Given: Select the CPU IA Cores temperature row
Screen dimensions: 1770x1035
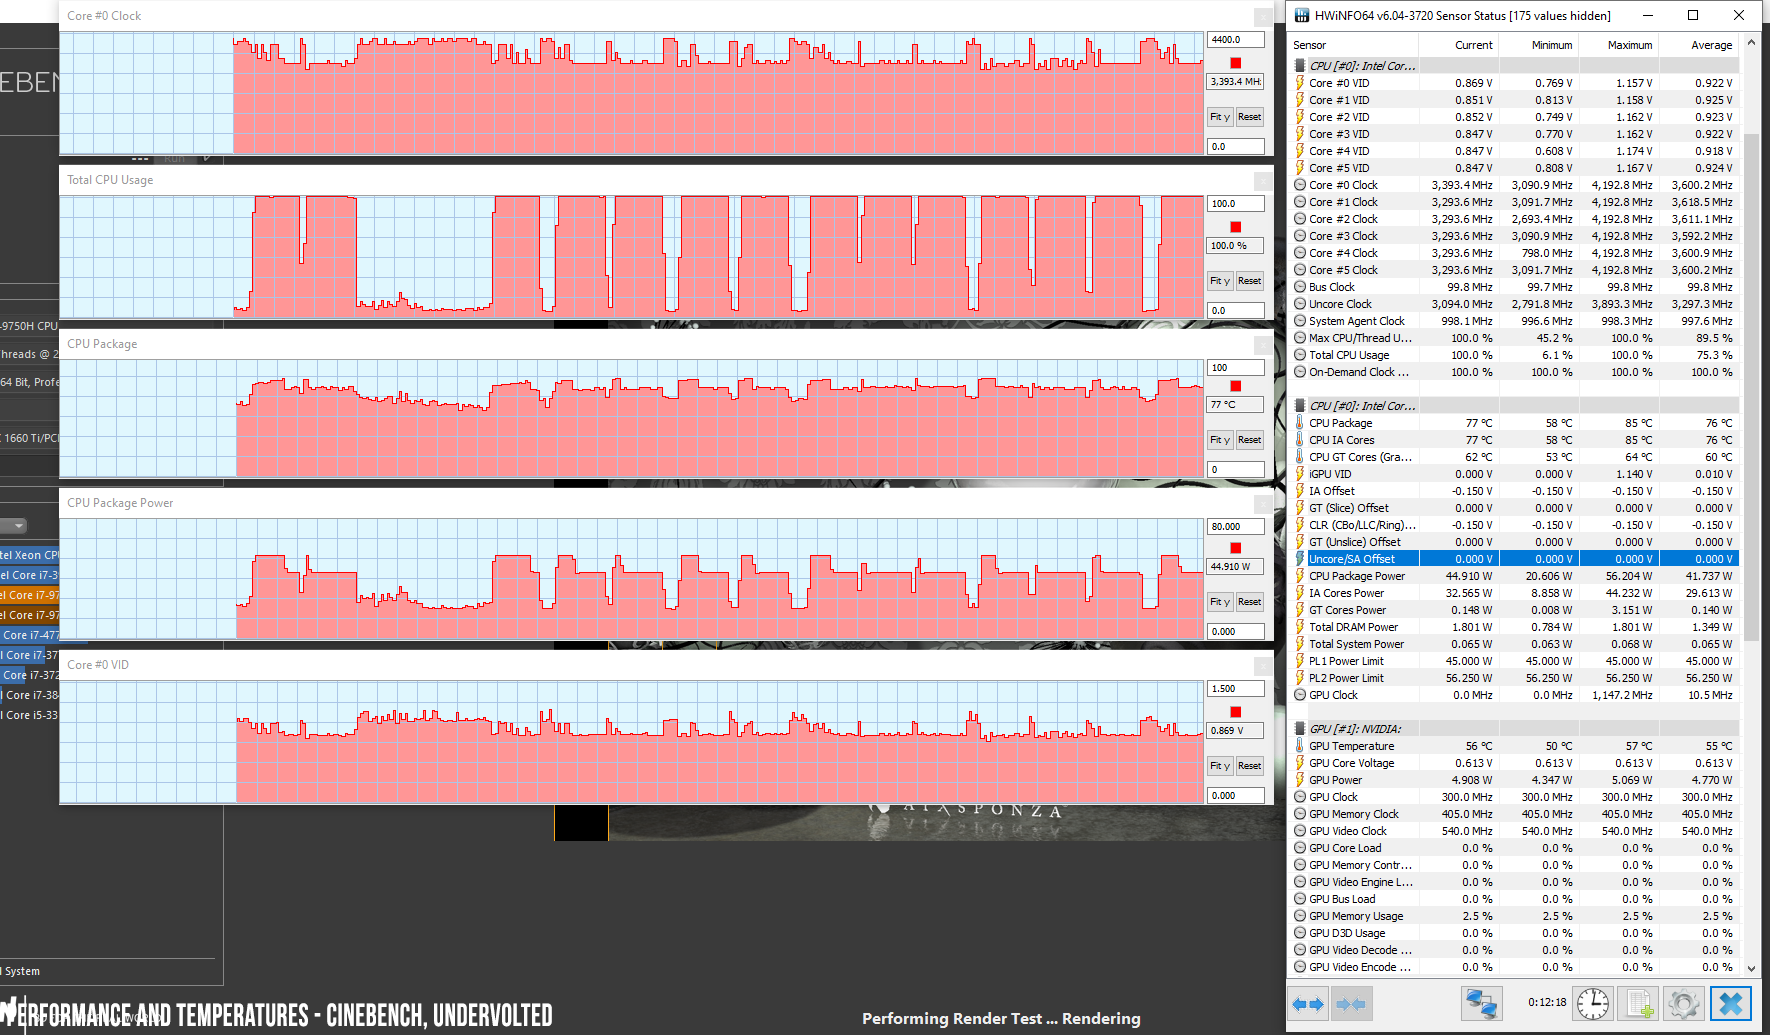Looking at the screenshot, I should (x=1514, y=440).
